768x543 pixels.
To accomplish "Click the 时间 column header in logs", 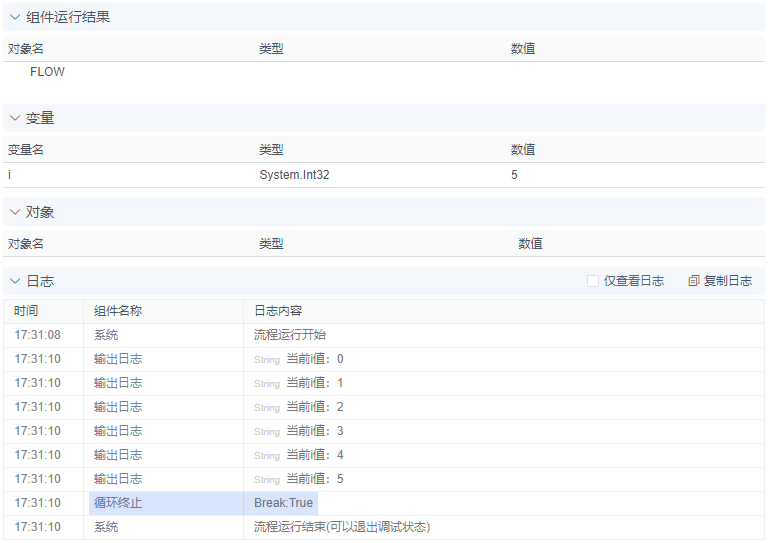I will (x=27, y=311).
